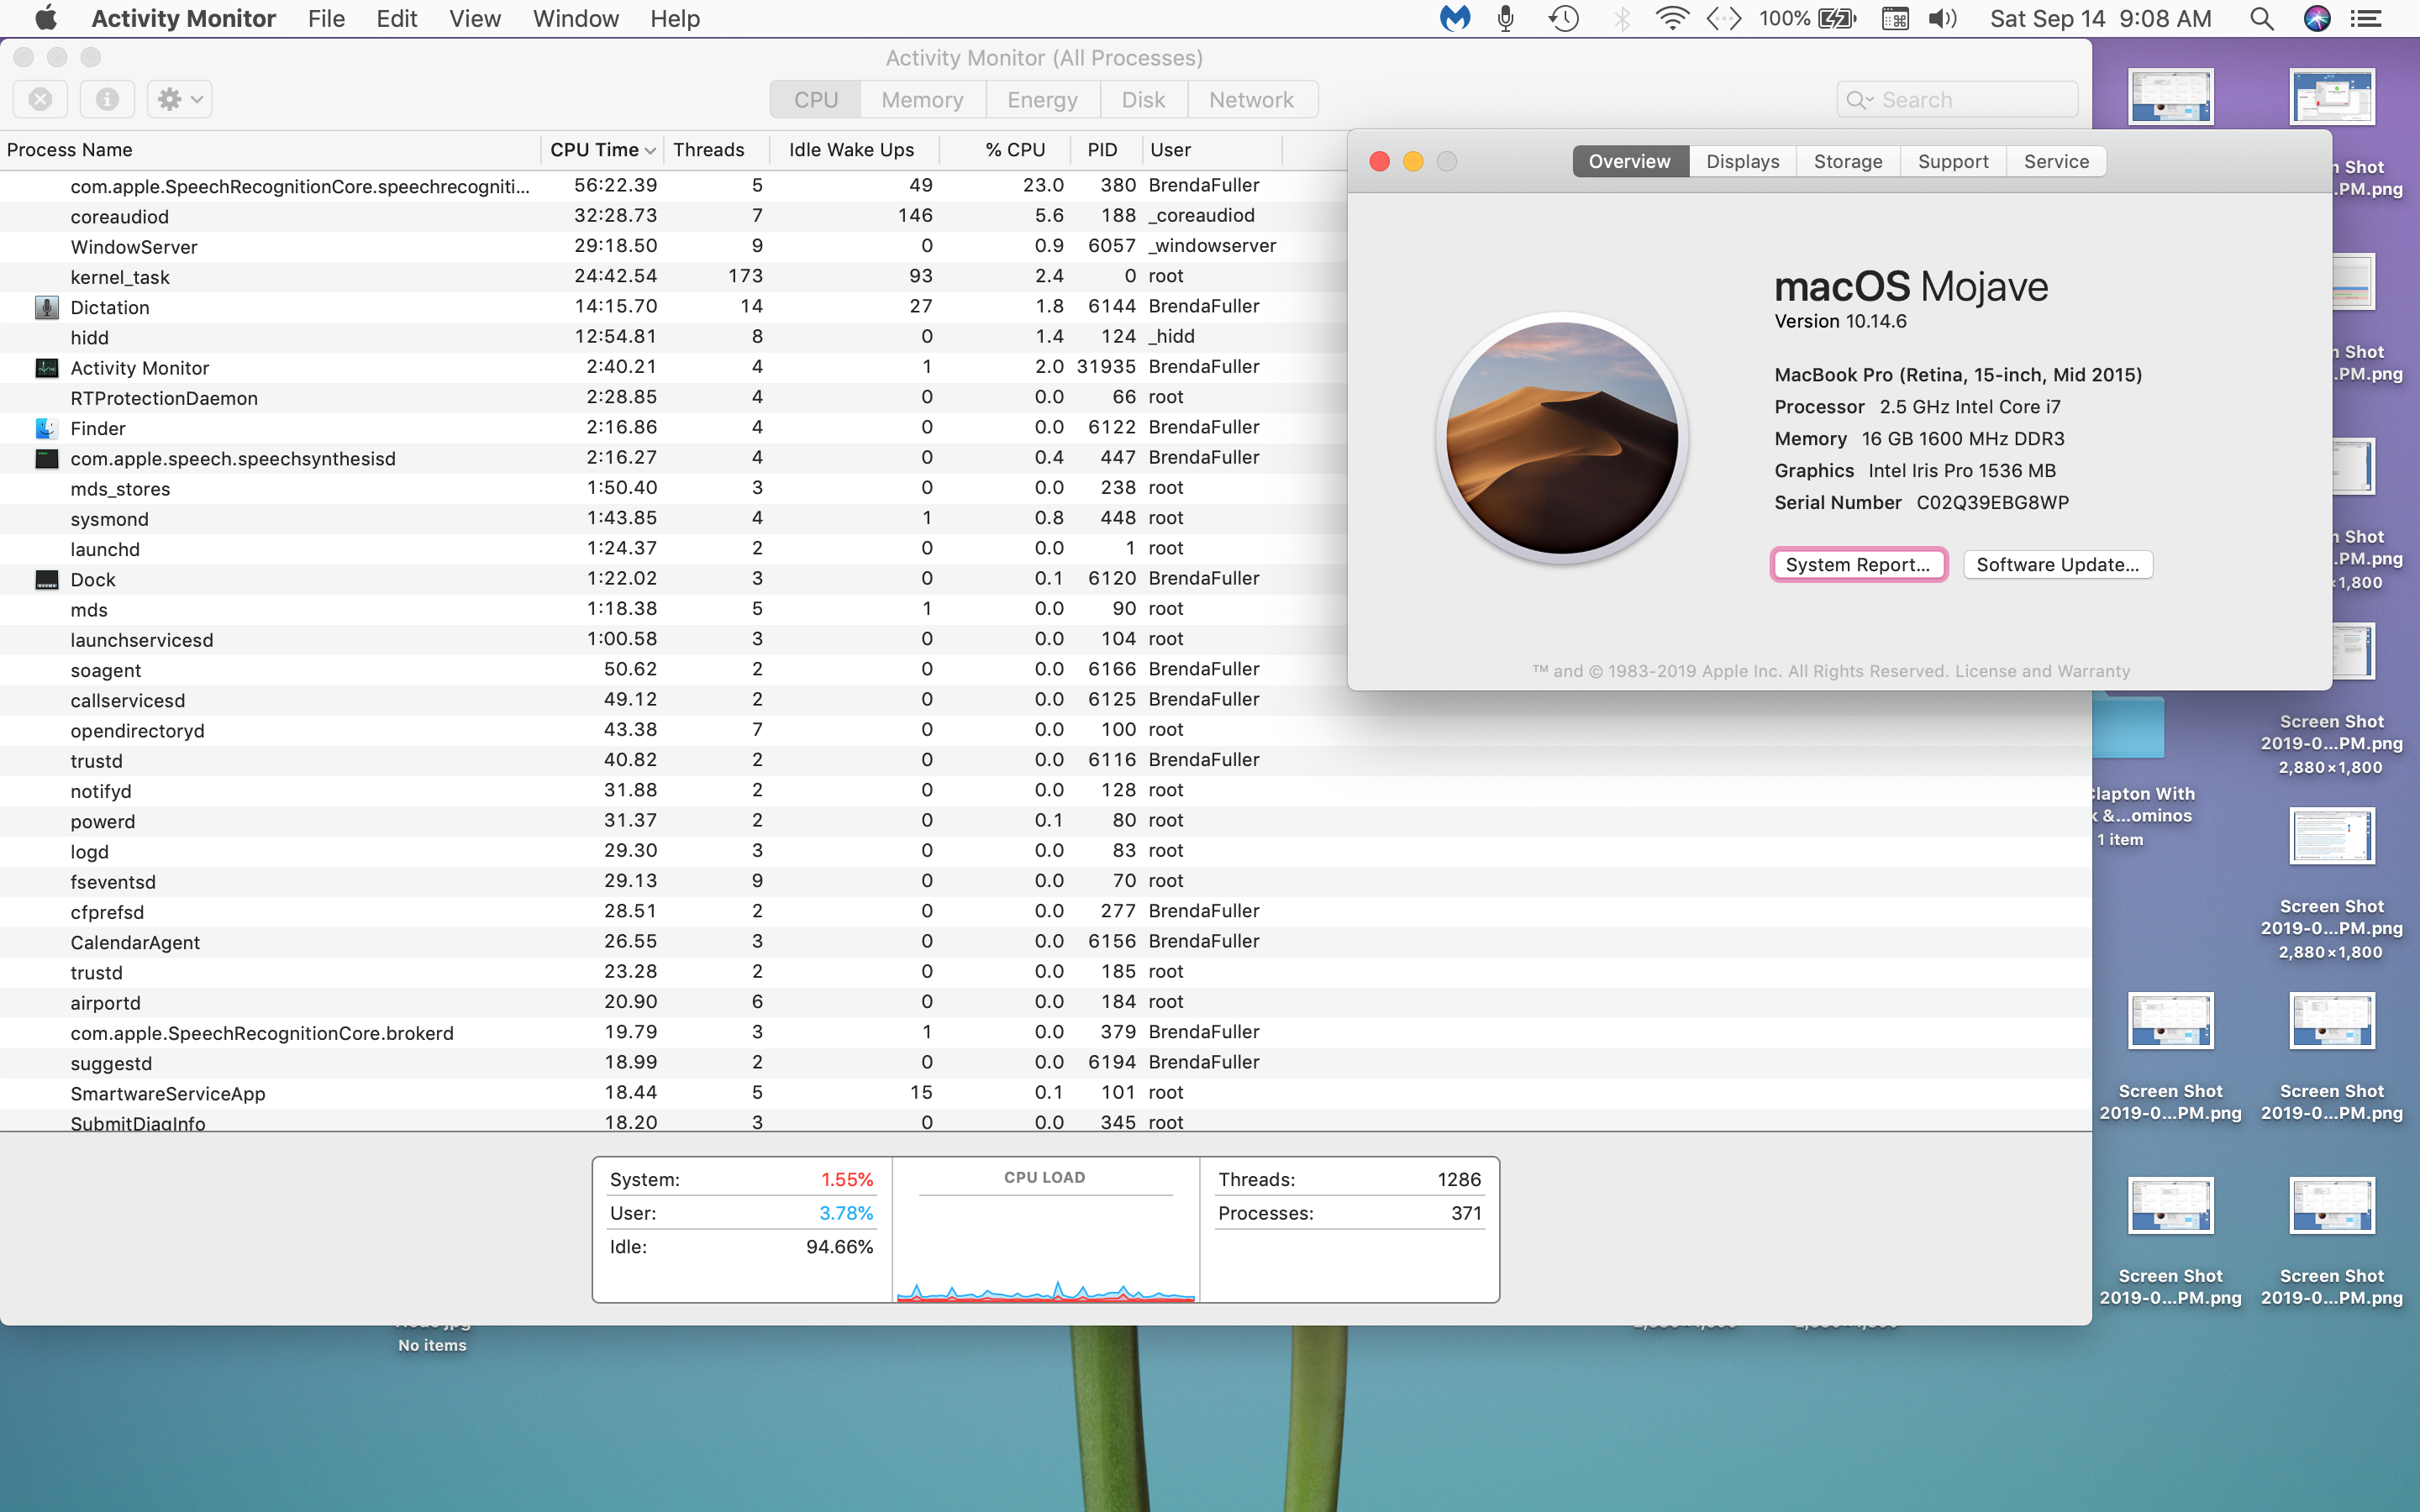Open the Time Machine menu bar icon
2420x1512 pixels.
point(1564,18)
